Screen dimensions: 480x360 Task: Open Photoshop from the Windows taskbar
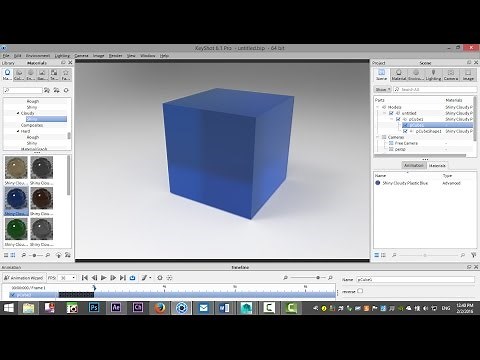tap(94, 308)
